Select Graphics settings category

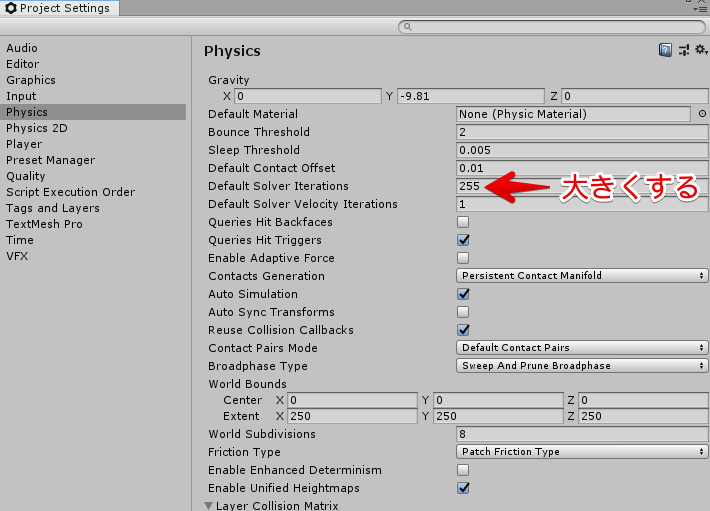coord(93,80)
